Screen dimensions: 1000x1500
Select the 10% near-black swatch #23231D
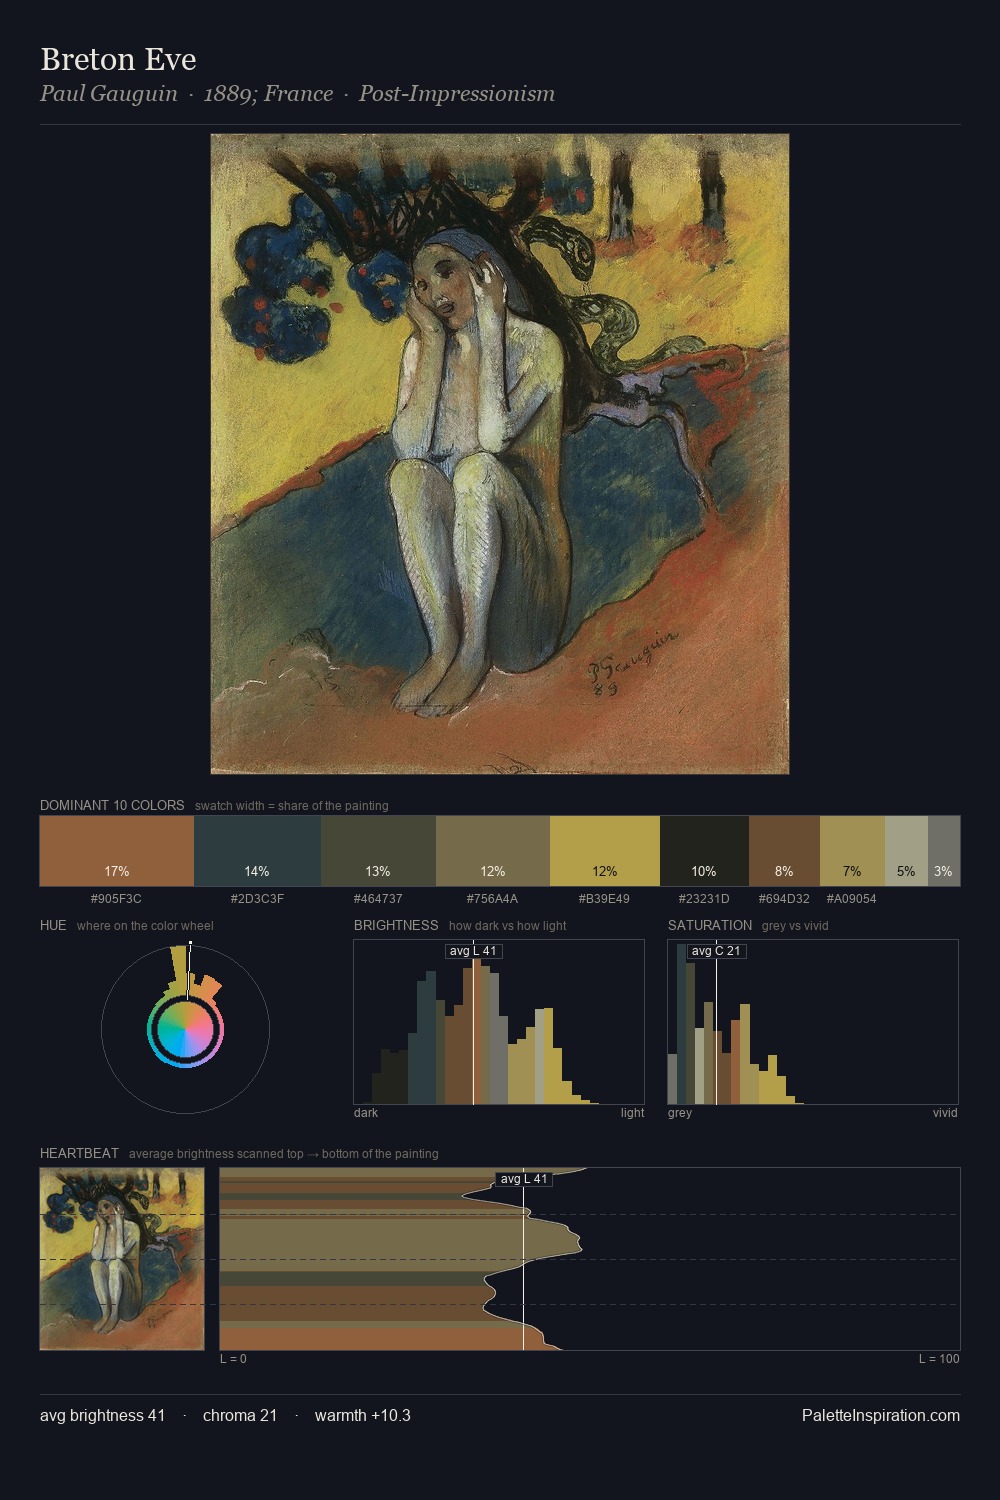704,851
